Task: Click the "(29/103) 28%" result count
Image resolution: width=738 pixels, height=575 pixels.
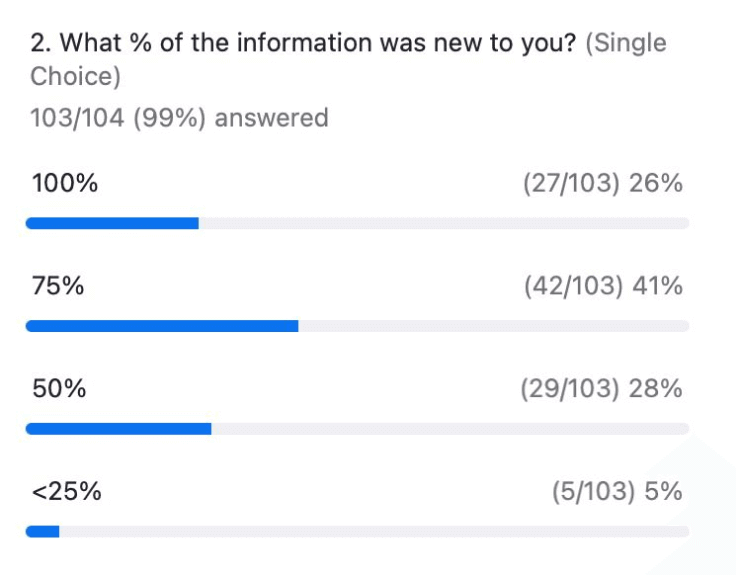Action: pos(601,390)
